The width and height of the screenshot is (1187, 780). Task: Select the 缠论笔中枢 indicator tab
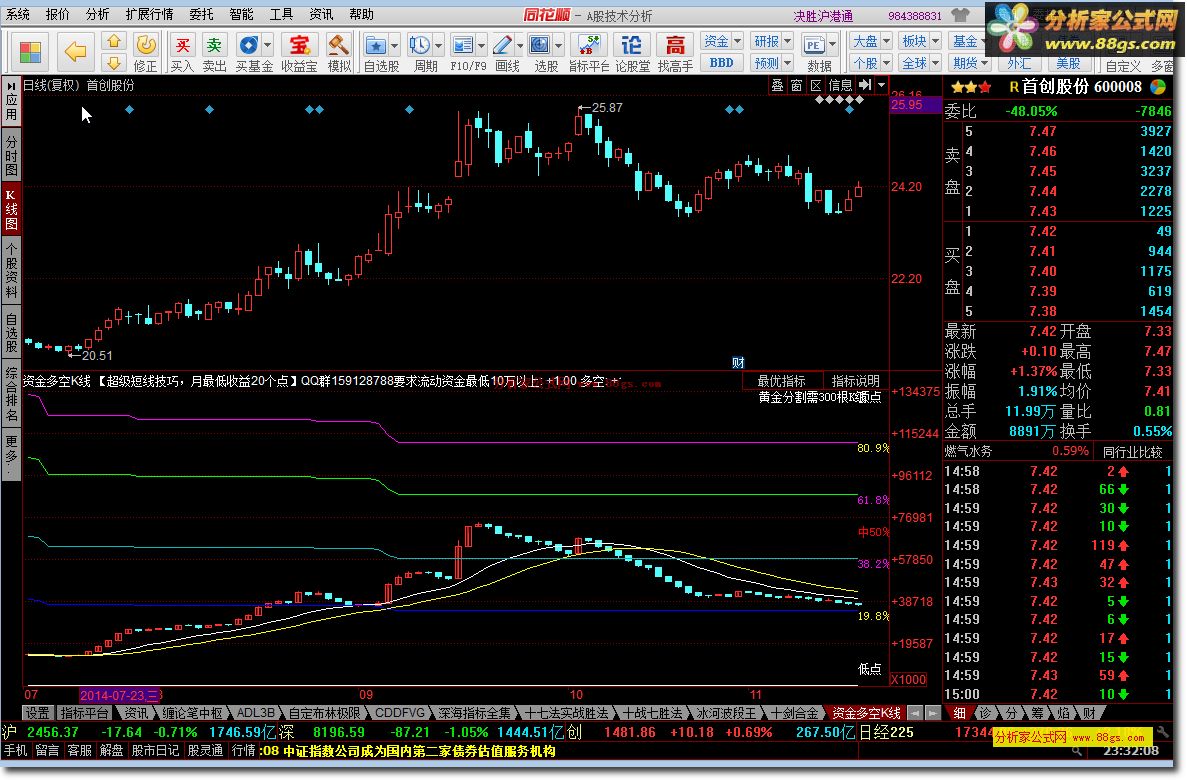[x=192, y=713]
